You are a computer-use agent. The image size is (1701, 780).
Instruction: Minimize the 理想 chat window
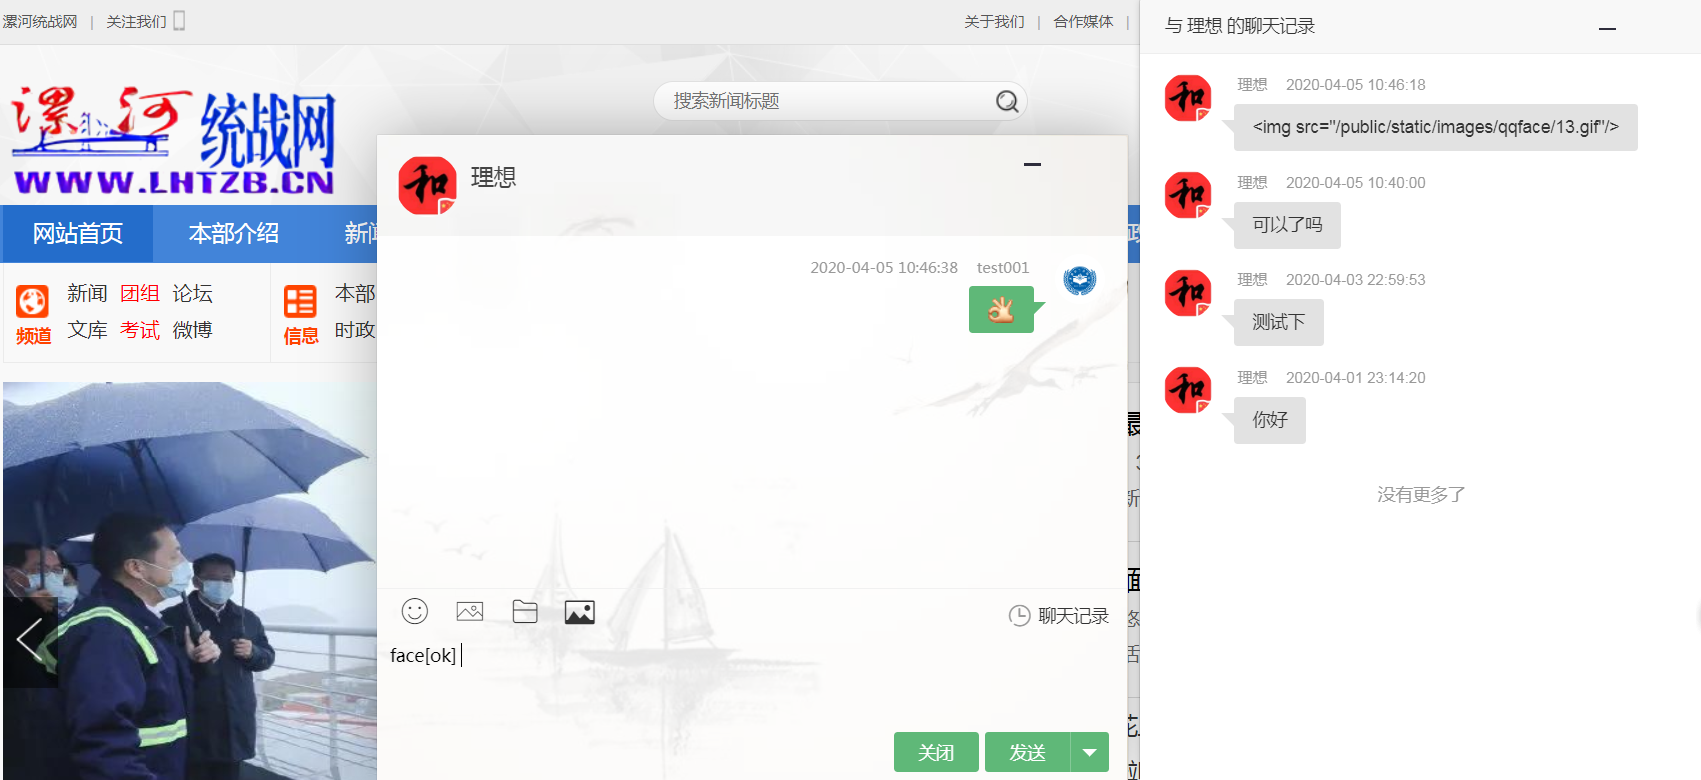pyautogui.click(x=1033, y=164)
